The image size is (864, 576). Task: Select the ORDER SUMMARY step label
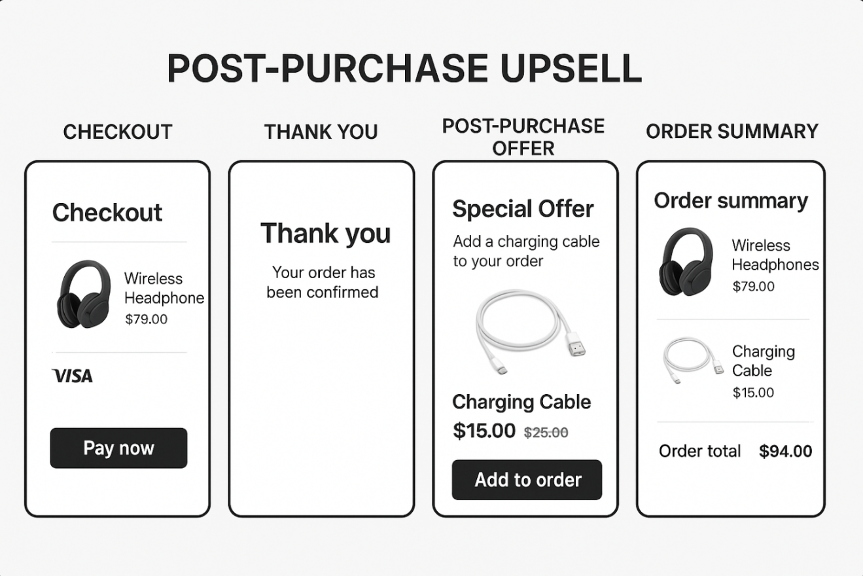[732, 131]
